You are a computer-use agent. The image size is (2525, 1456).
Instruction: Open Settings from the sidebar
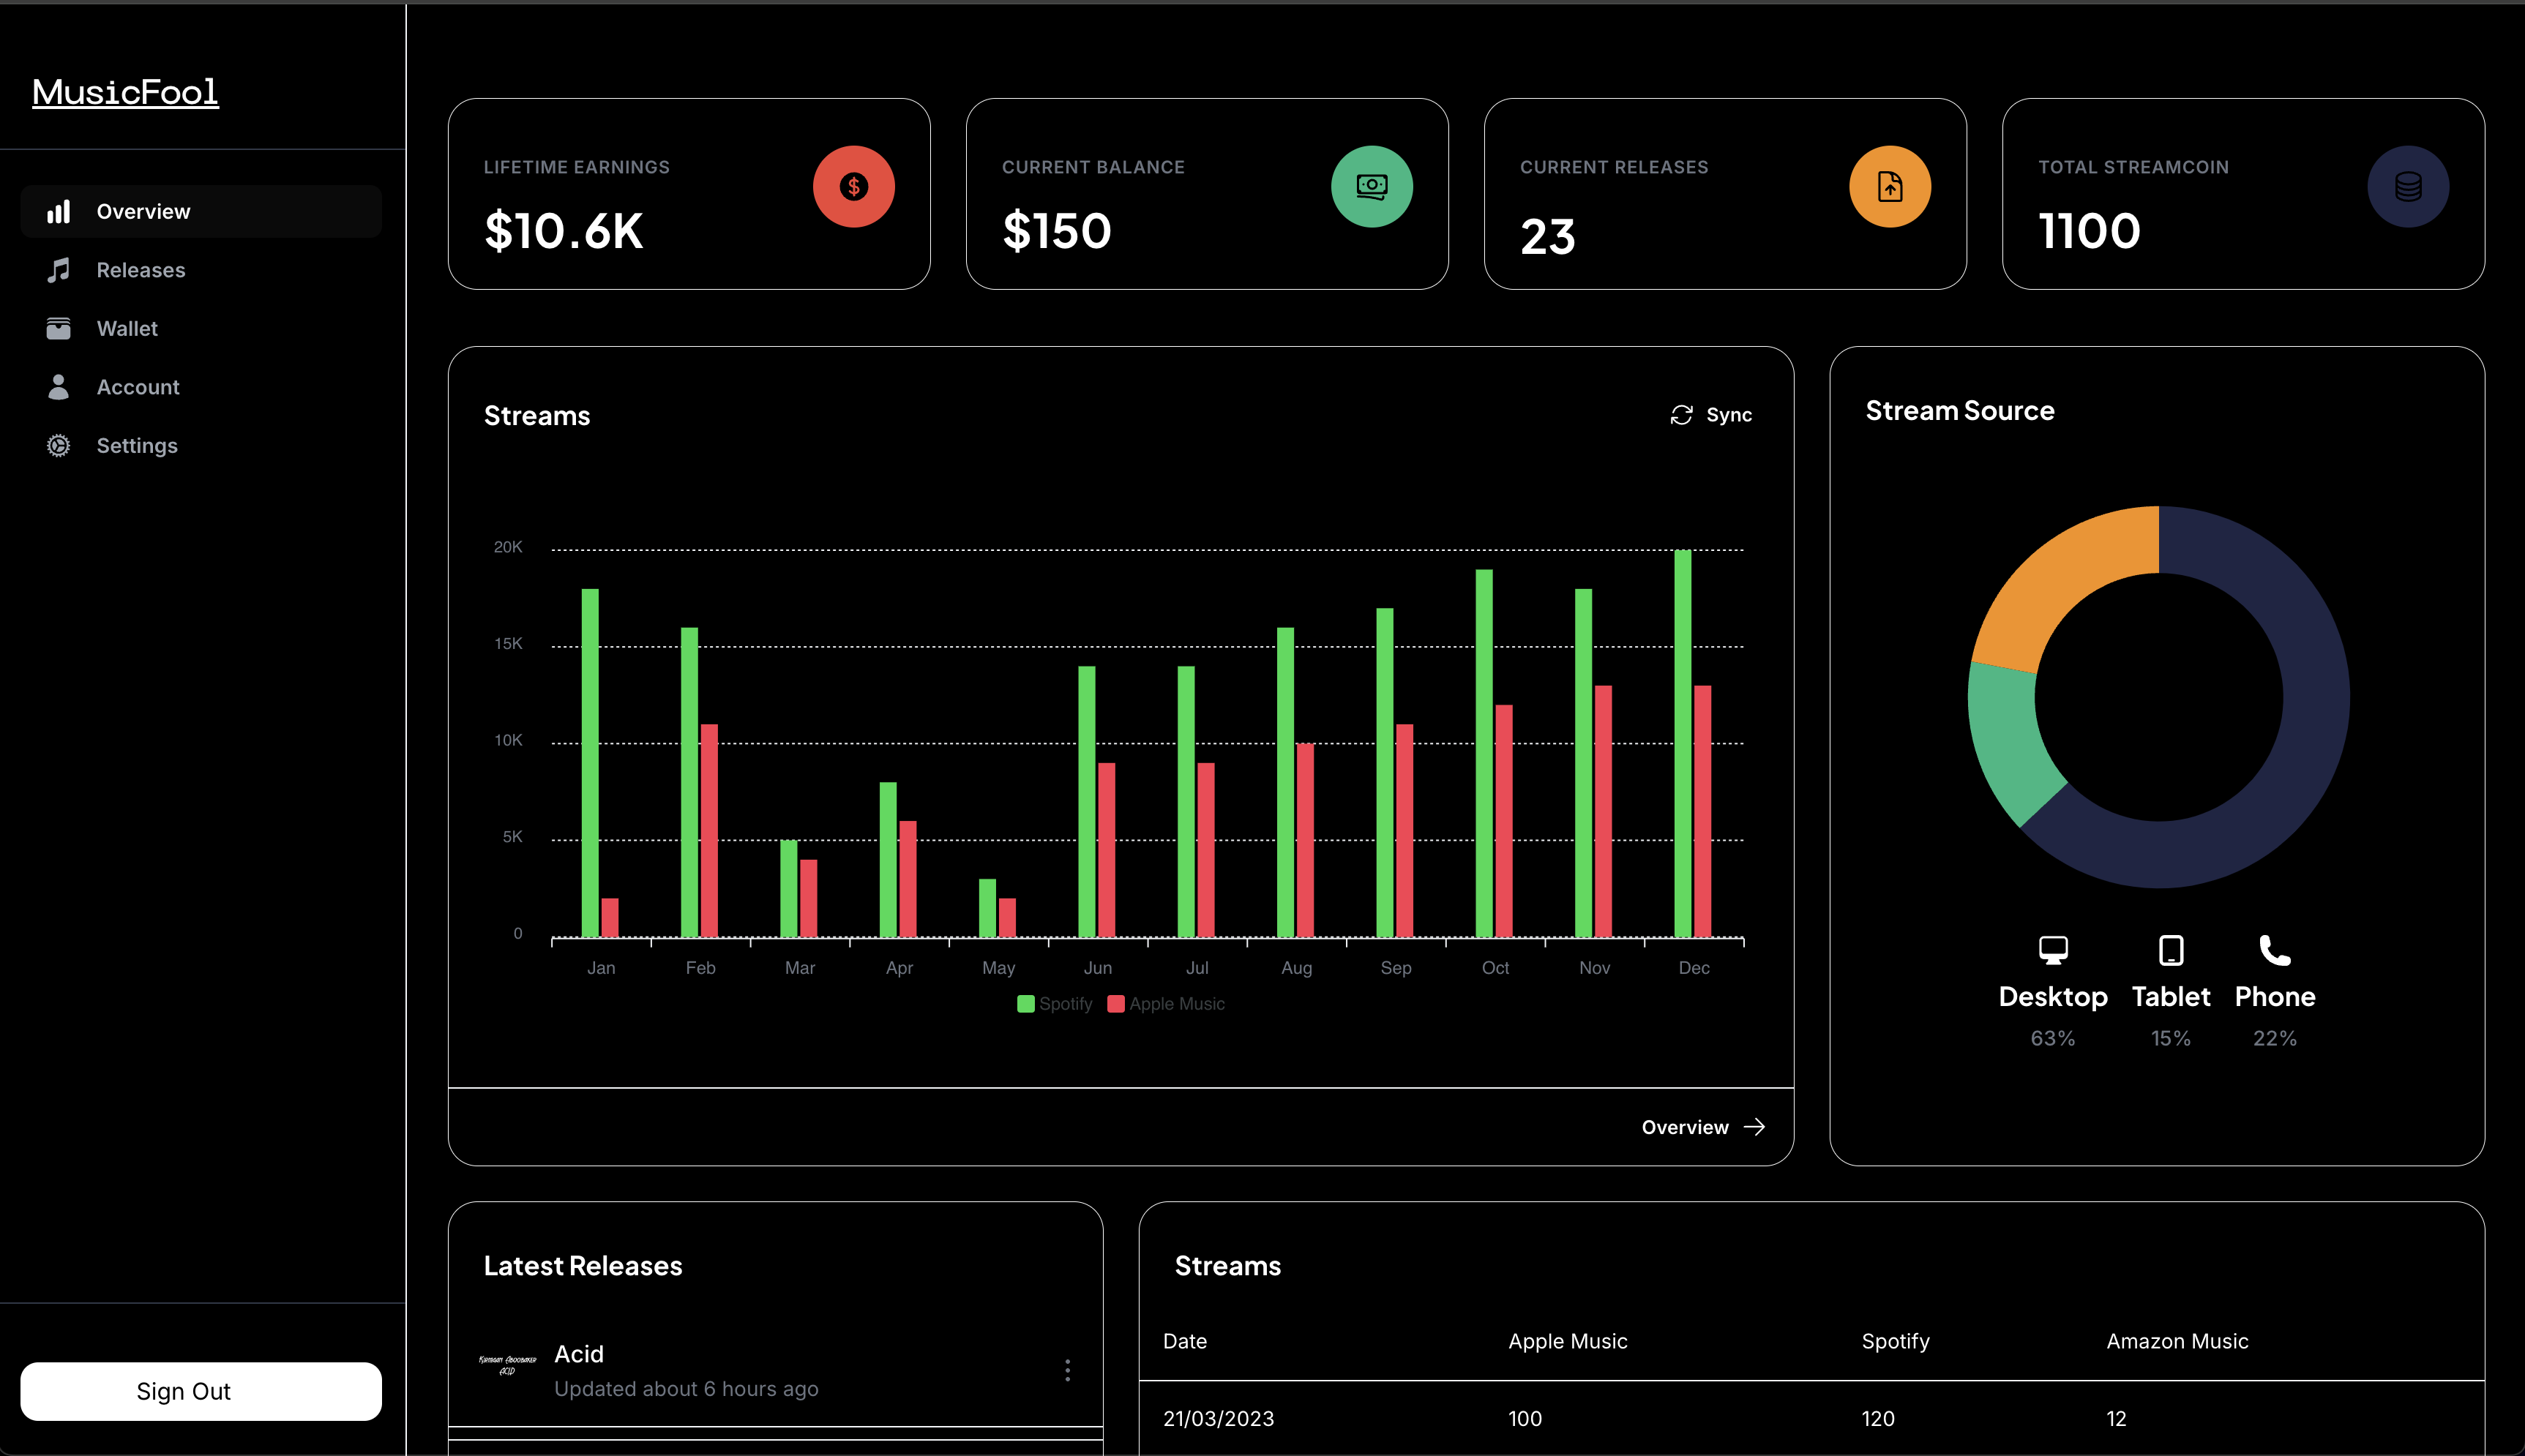click(x=136, y=446)
